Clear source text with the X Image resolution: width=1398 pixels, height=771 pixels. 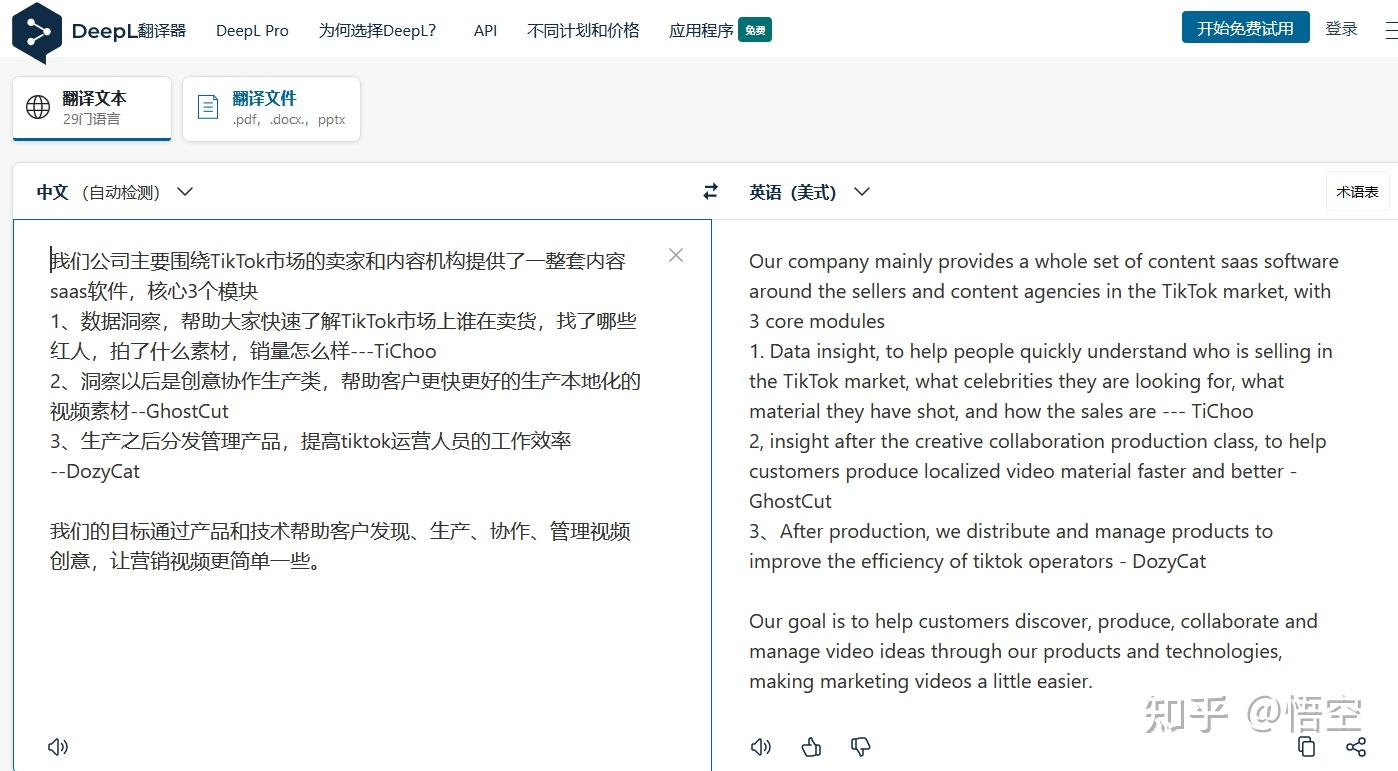[x=675, y=255]
